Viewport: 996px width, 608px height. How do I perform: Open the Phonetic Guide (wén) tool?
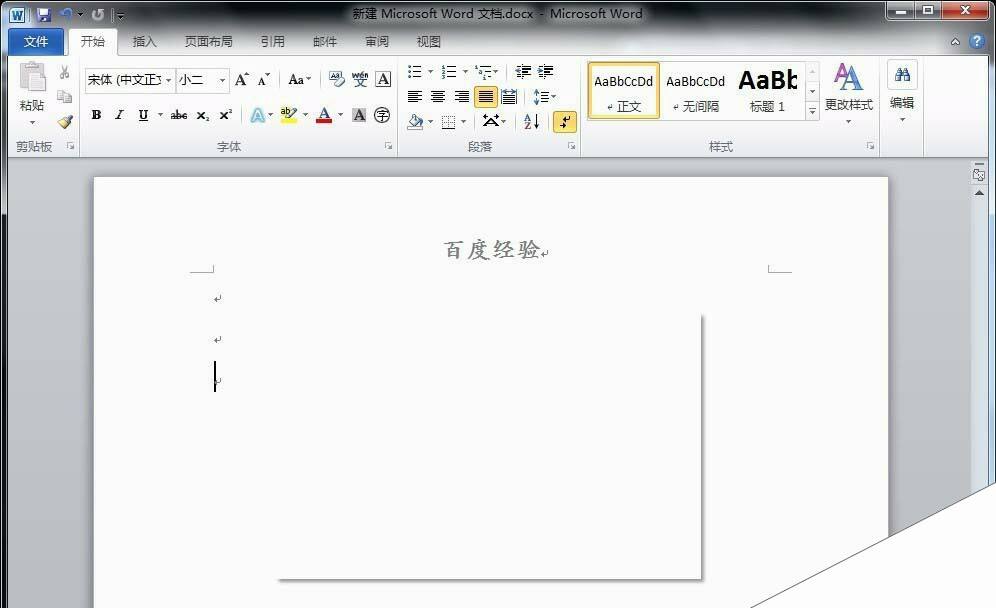click(x=360, y=79)
